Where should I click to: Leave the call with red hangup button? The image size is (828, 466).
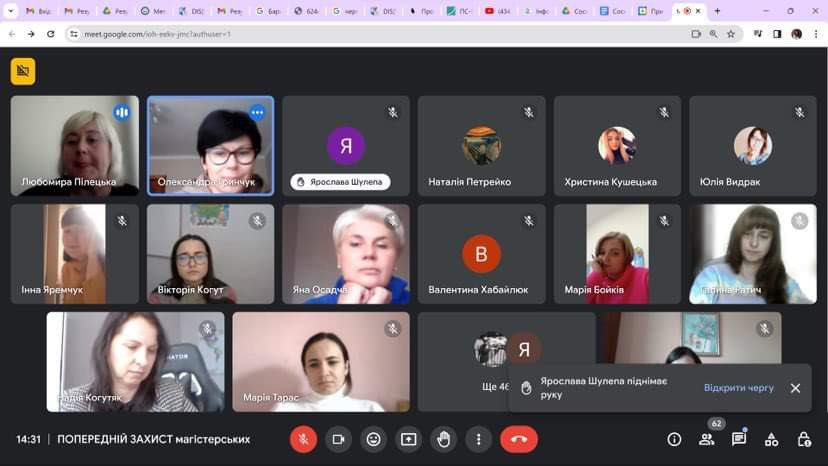(519, 439)
